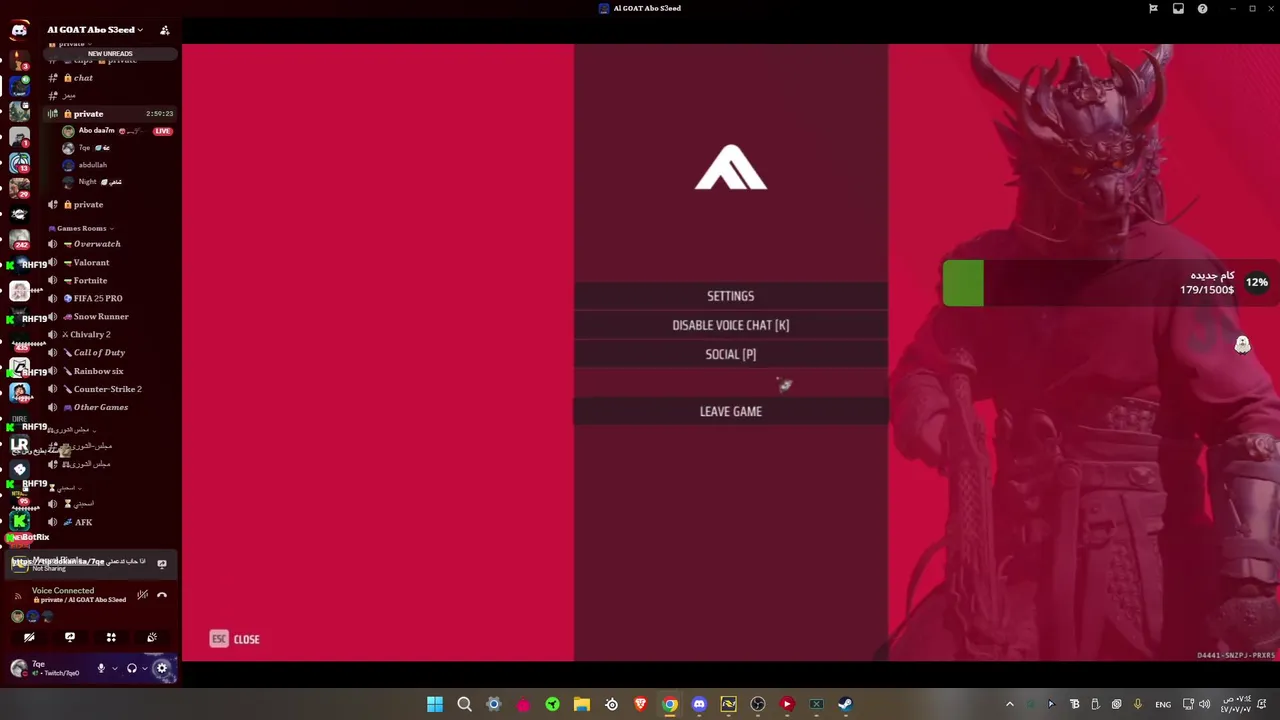Open the locked chat text channel
This screenshot has height=720, width=1280.
(110, 78)
